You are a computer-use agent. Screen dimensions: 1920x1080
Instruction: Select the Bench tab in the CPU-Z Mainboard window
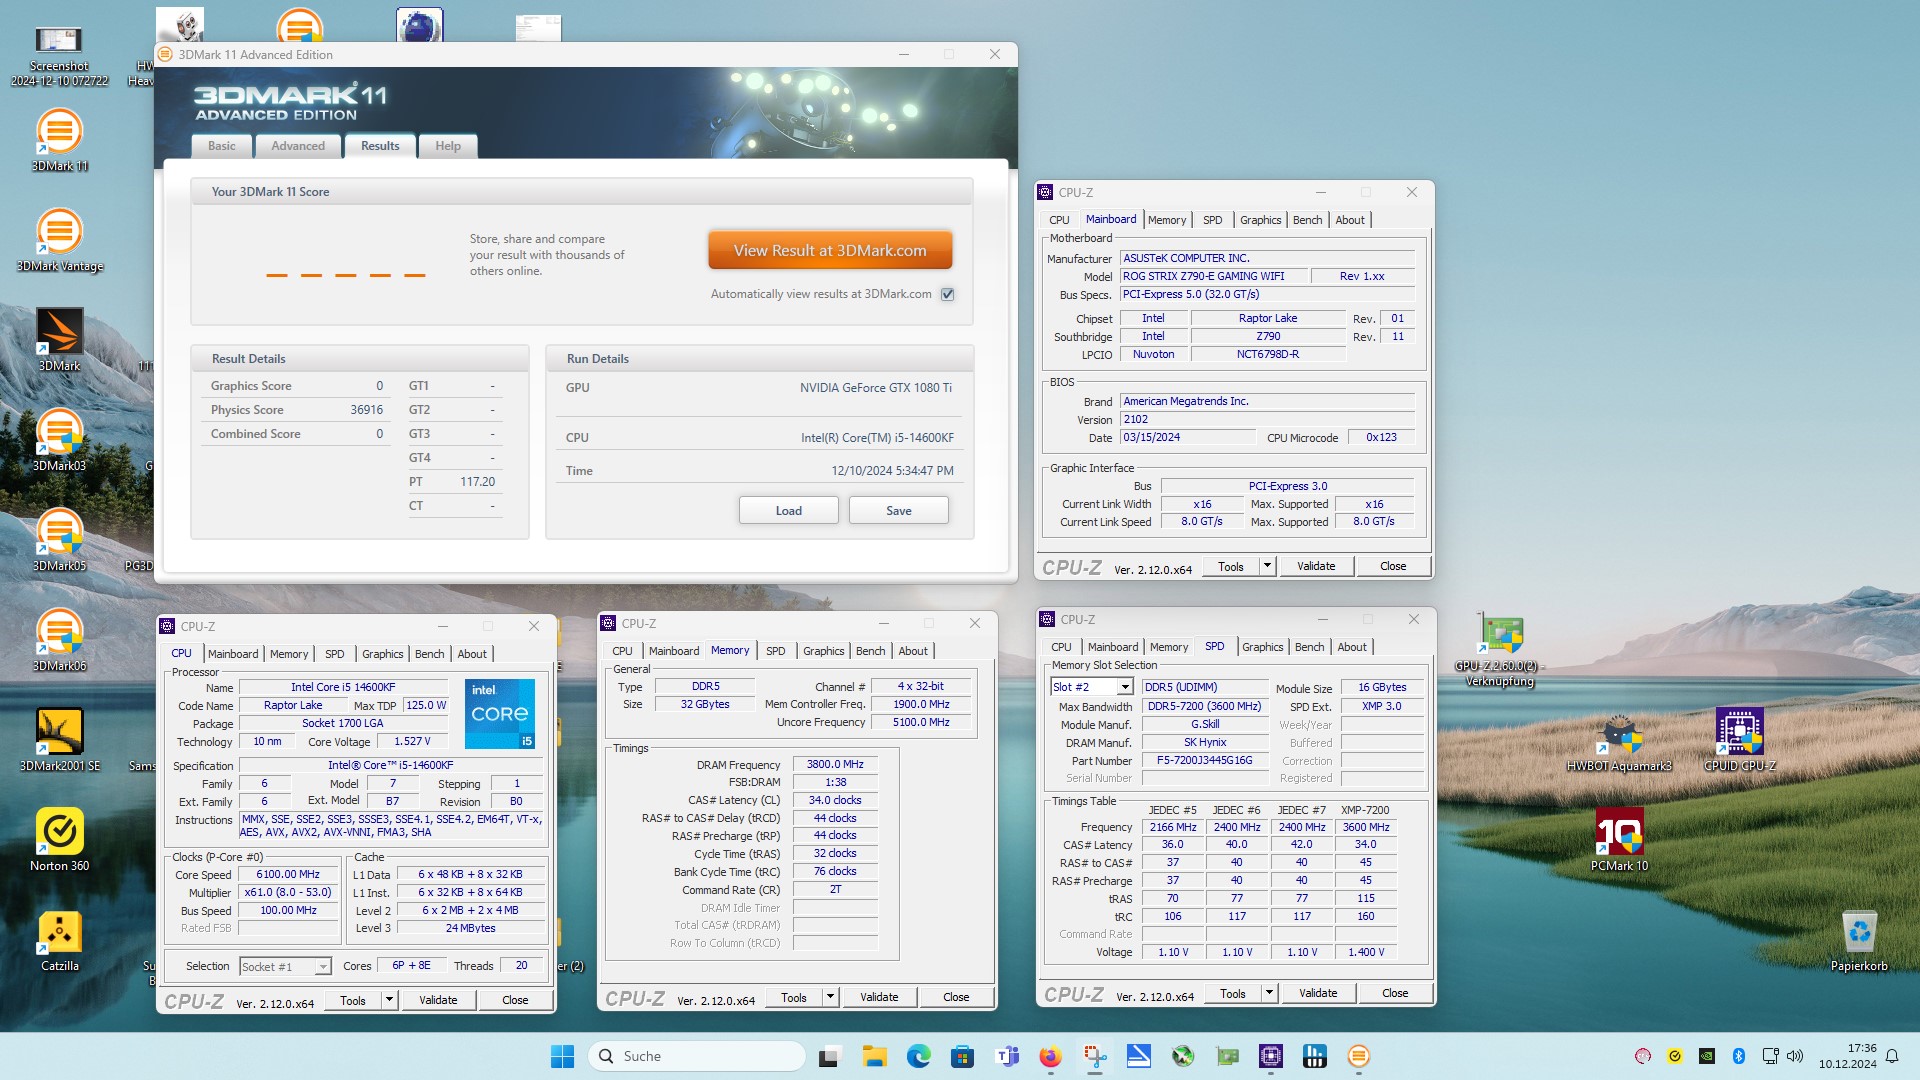[x=1307, y=220]
